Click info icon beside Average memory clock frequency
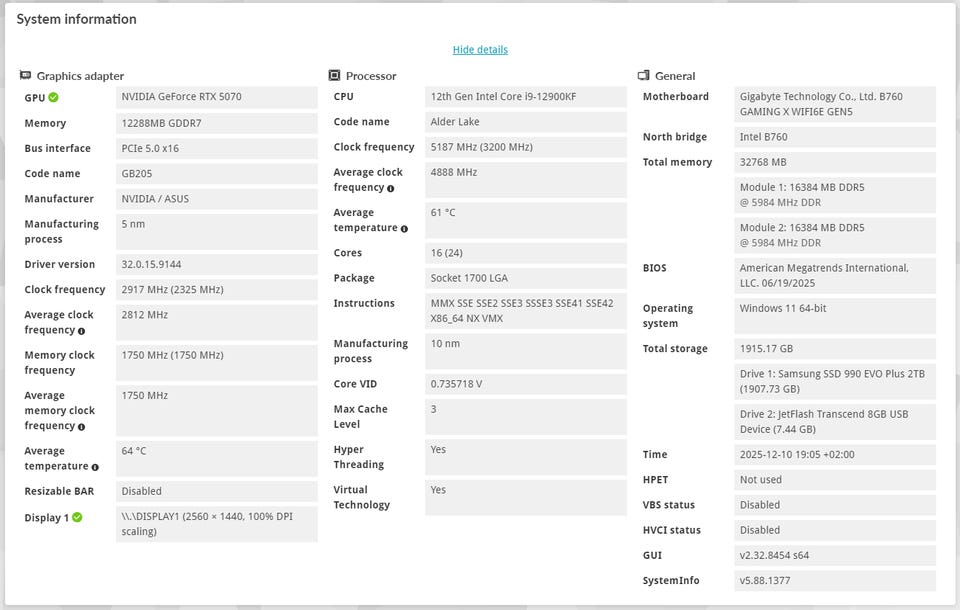960x610 pixels. pos(81,426)
